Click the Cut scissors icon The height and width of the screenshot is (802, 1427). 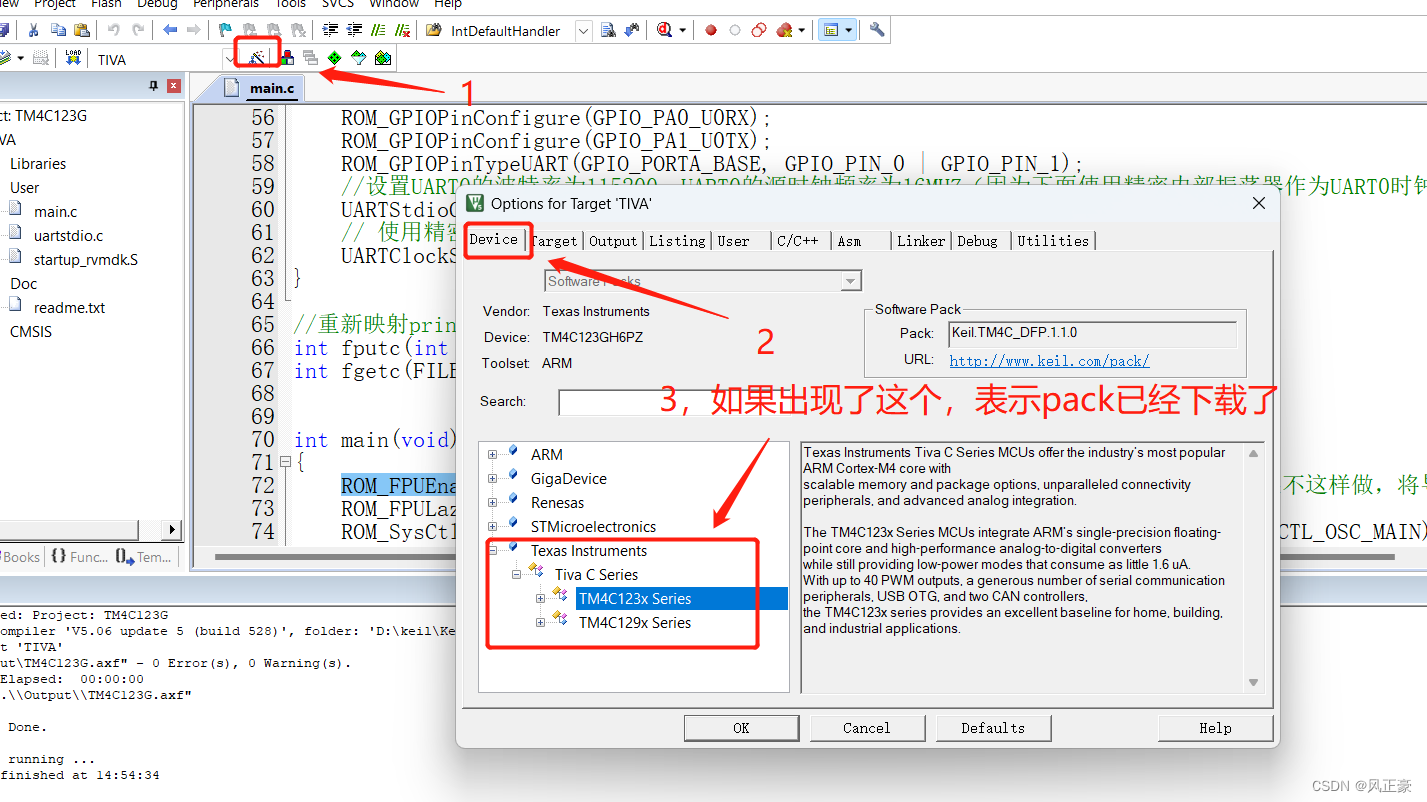(x=33, y=30)
